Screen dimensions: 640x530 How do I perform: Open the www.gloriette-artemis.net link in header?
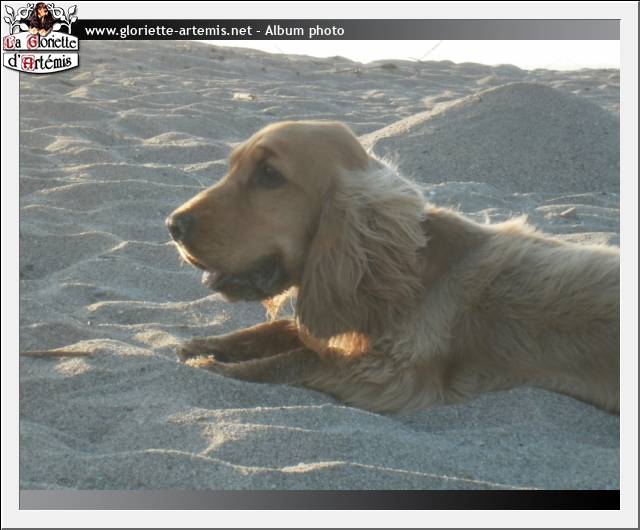point(167,31)
